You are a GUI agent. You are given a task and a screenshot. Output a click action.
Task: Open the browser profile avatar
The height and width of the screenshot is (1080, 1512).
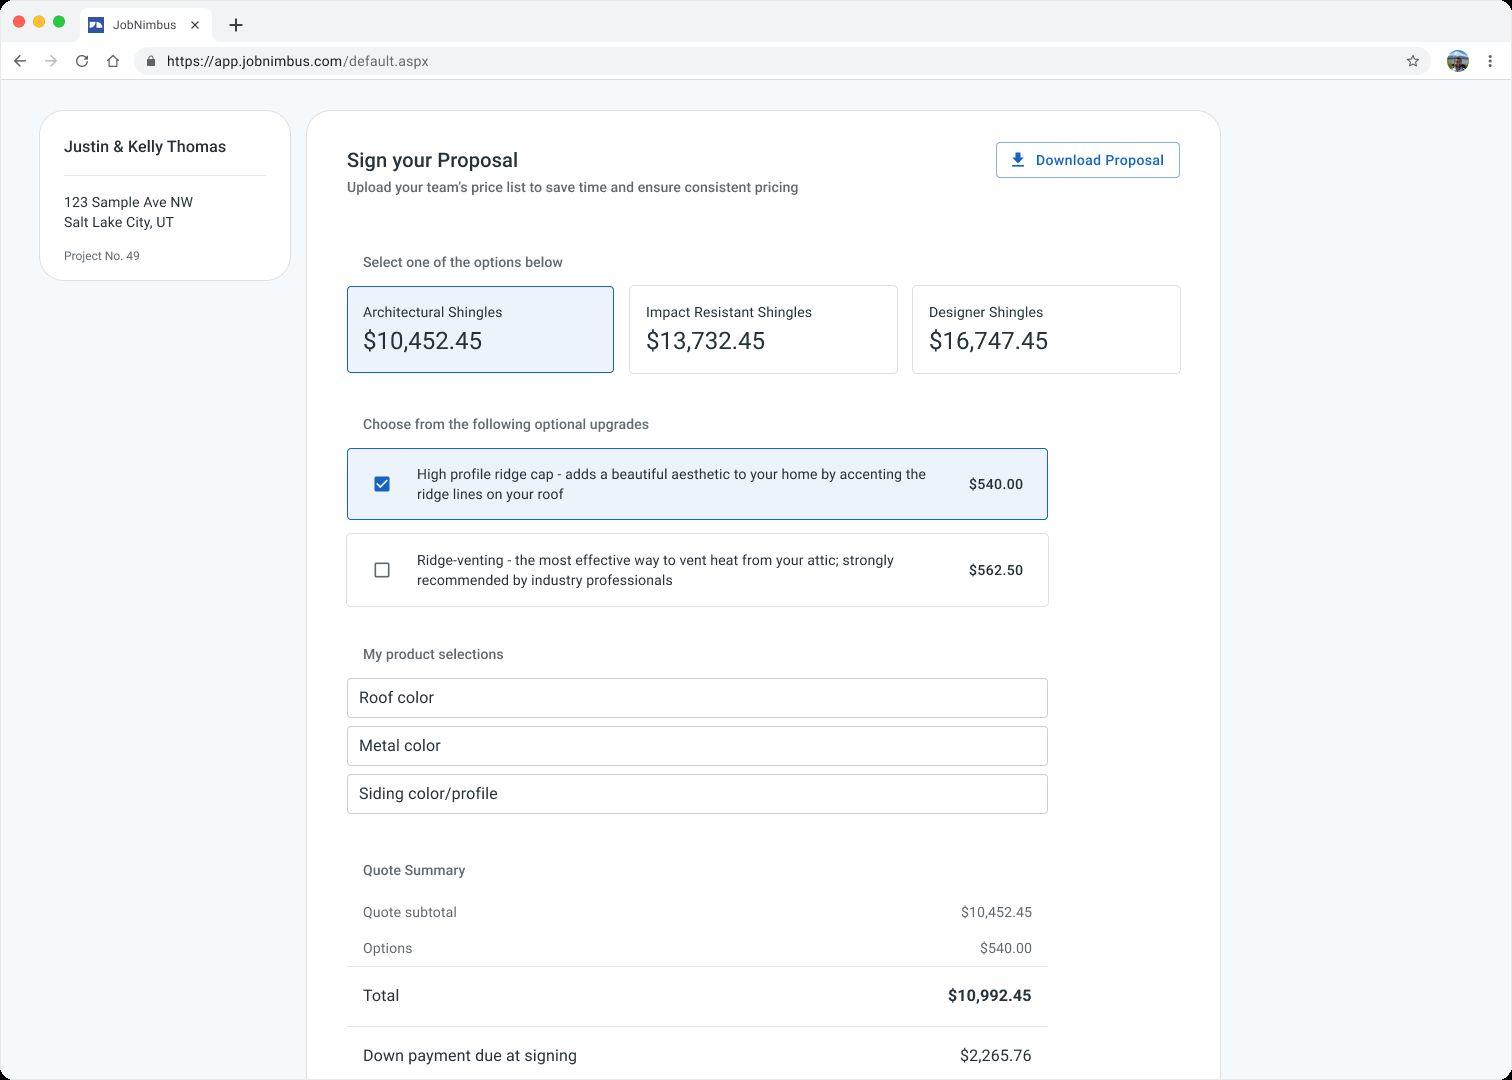coord(1458,61)
